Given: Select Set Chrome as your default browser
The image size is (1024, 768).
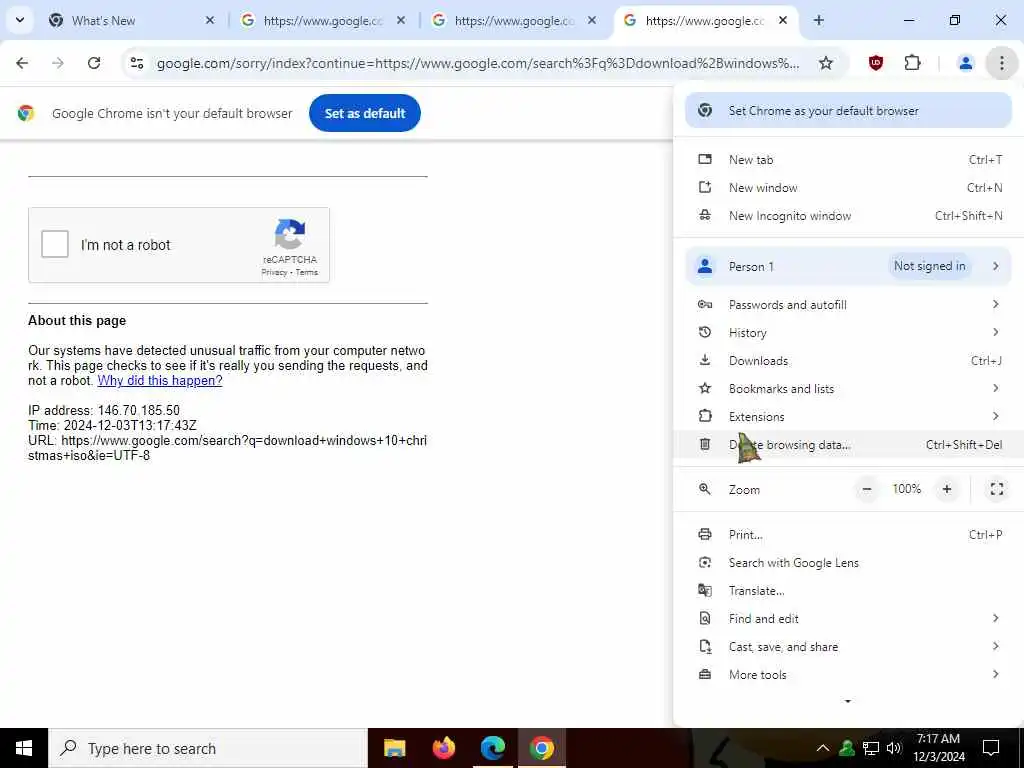Looking at the screenshot, I should (x=848, y=110).
